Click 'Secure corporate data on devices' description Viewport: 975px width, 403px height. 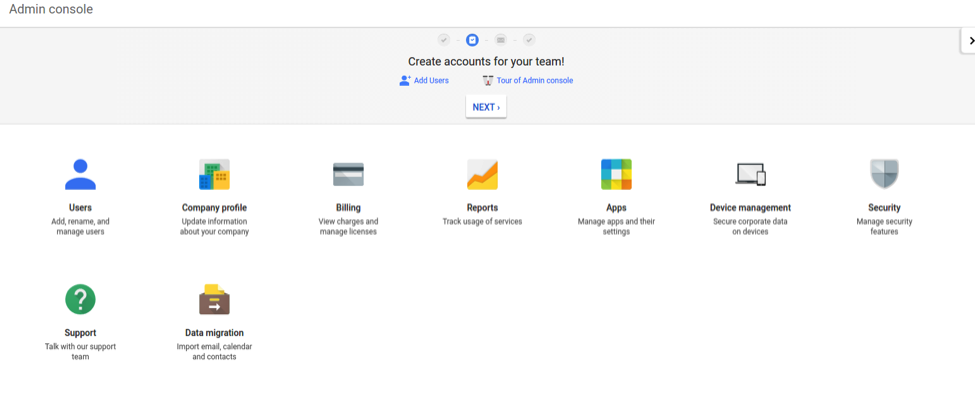[x=751, y=226]
